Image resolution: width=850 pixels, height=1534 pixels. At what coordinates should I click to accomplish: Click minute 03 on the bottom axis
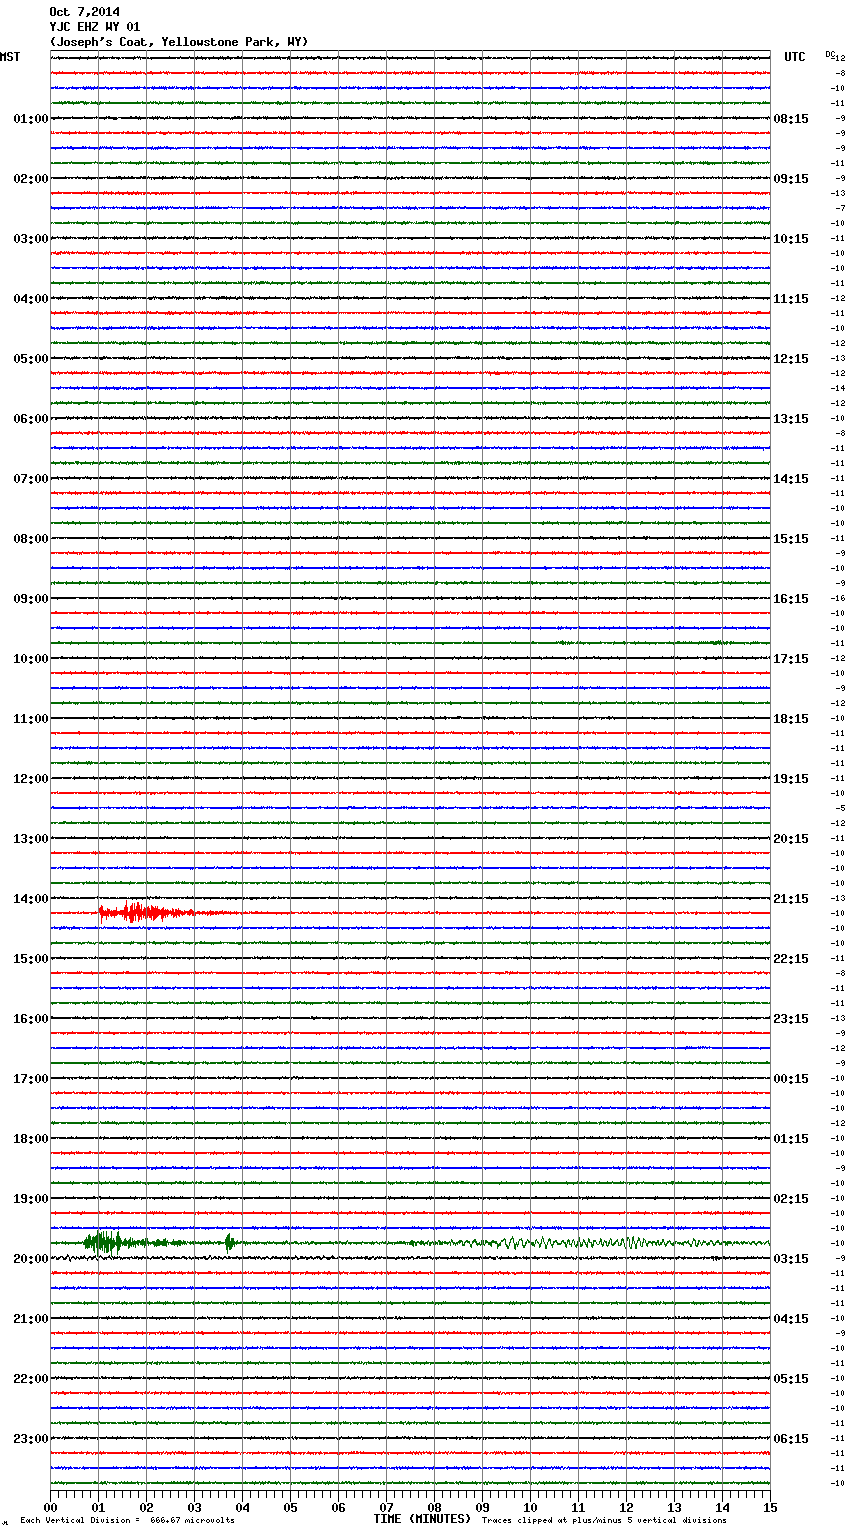pos(195,1507)
